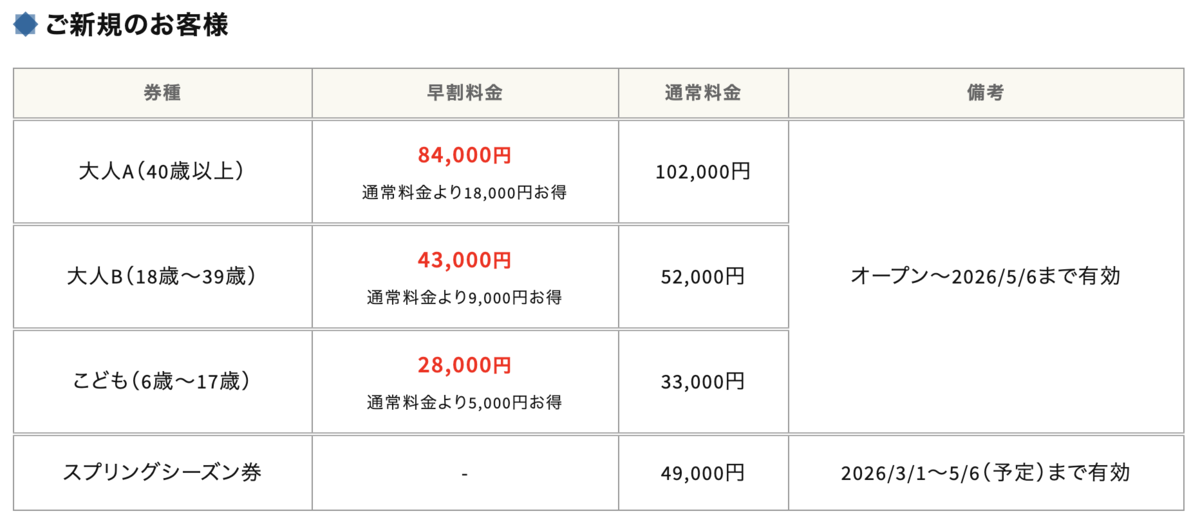This screenshot has width=1200, height=527.
Task: Click the 52,000円 regular price
Action: 703,277
